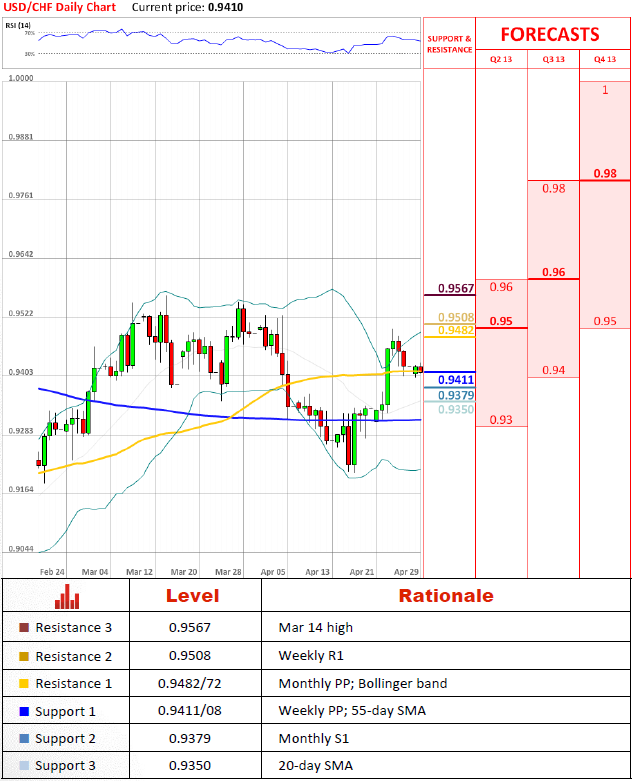633x781 pixels.
Task: Click the 0.9044 price axis label
Action: [x=21, y=549]
